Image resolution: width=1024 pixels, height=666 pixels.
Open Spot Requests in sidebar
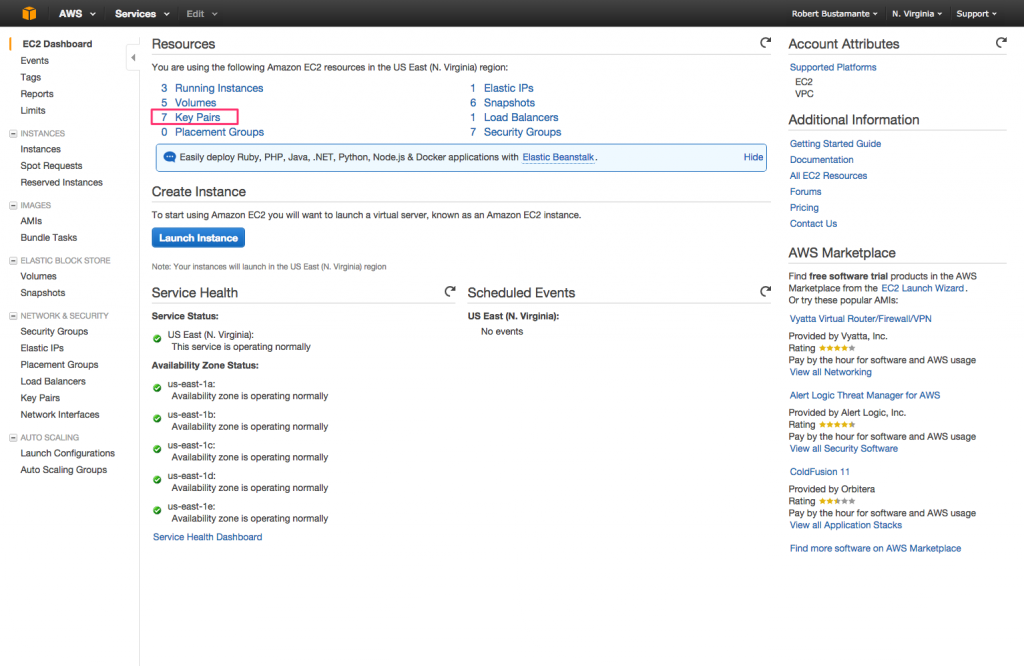coord(51,166)
